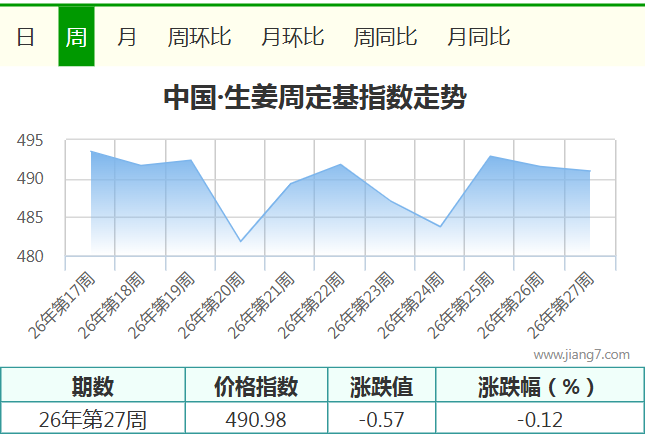
Task: Select the 周同比 tab
Action: click(x=385, y=37)
